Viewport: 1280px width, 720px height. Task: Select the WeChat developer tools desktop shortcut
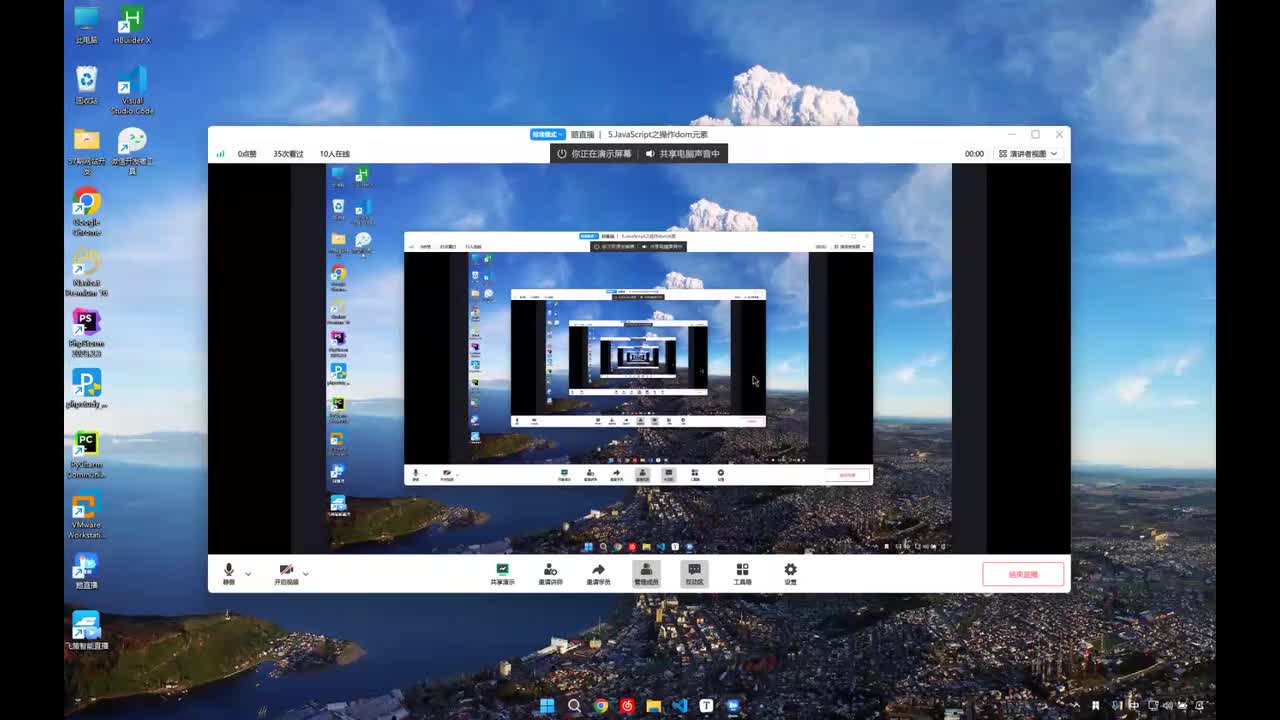click(132, 151)
